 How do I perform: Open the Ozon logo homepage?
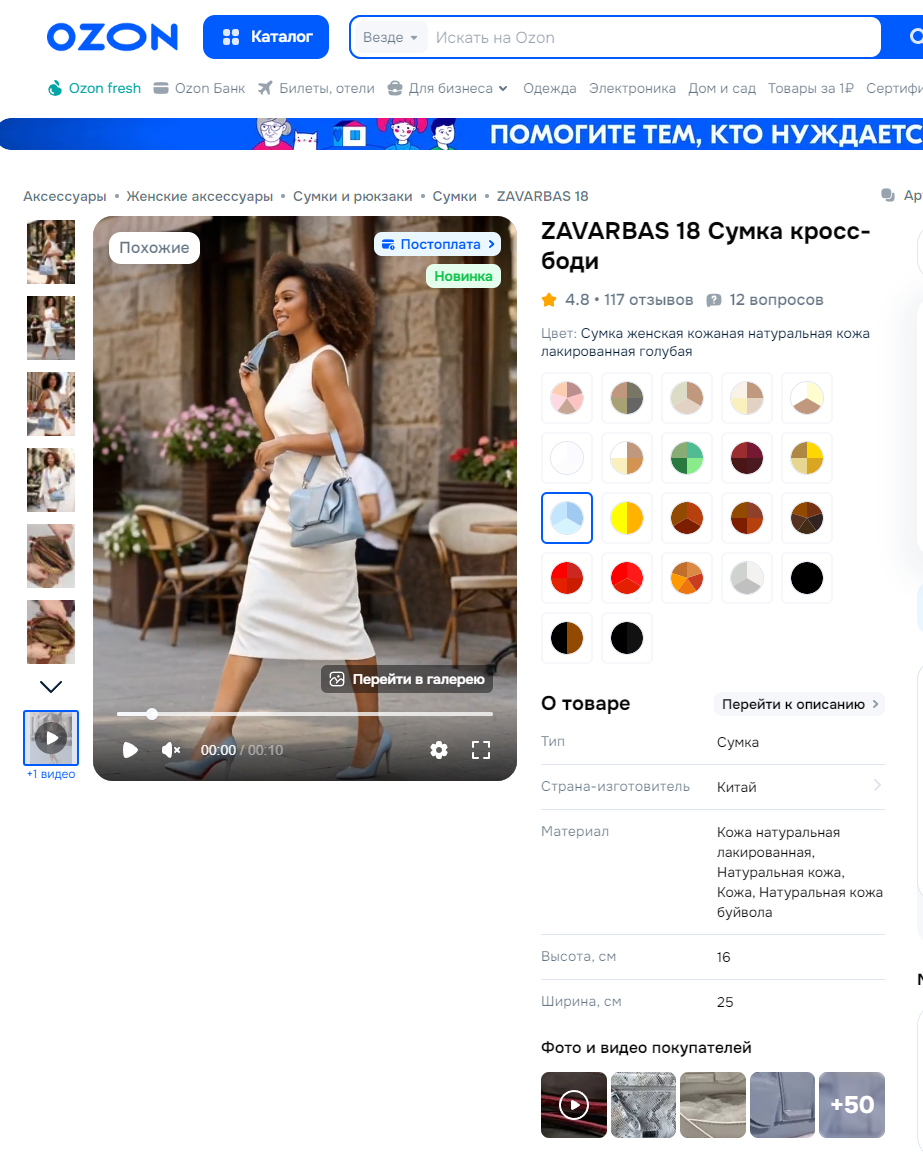point(112,37)
